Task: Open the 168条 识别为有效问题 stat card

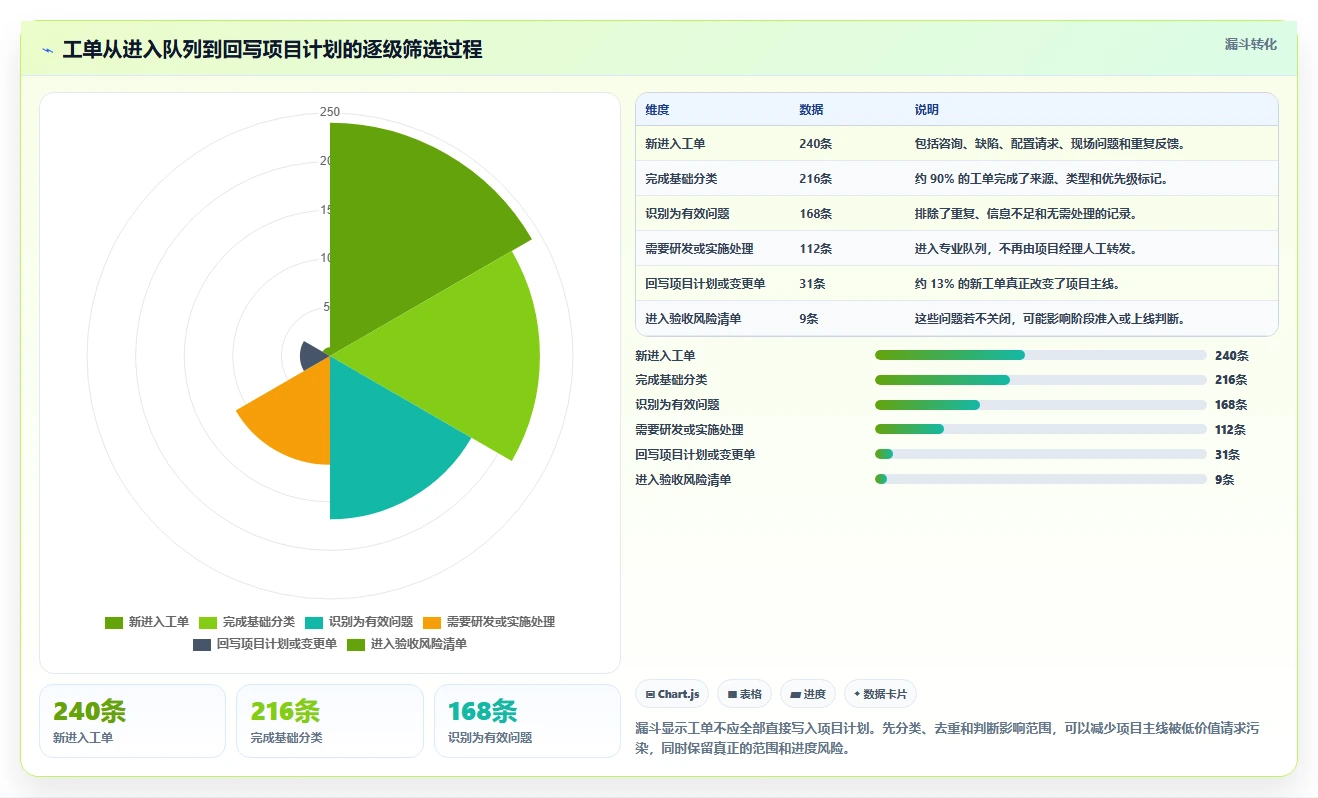Action: [528, 721]
